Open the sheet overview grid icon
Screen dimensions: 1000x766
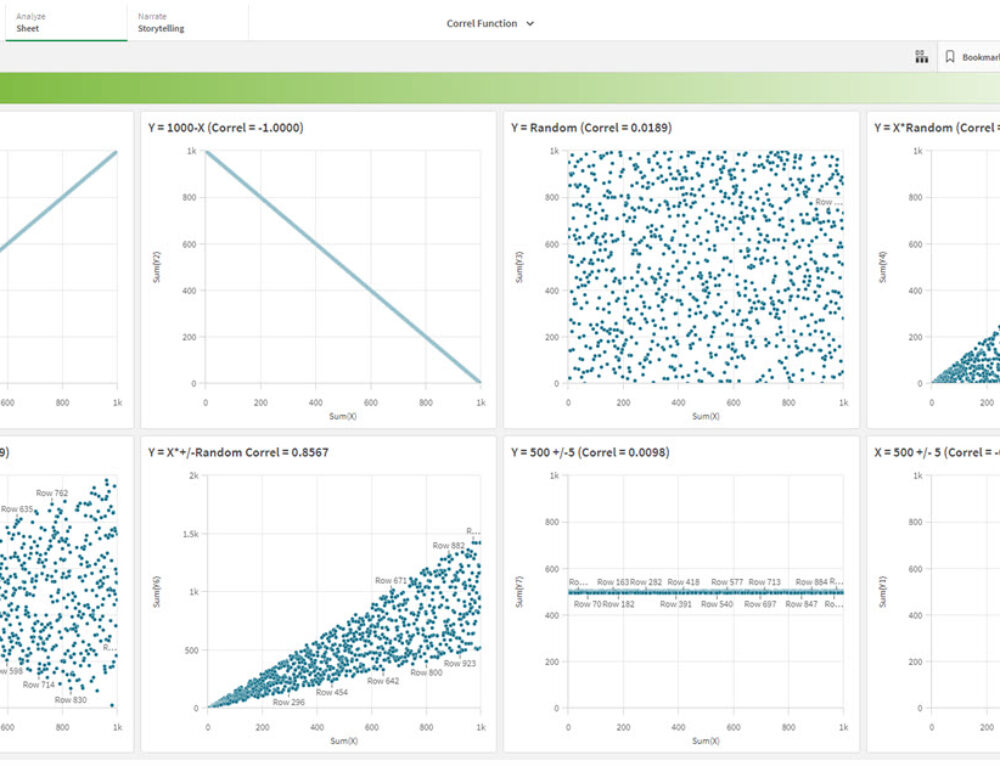922,57
